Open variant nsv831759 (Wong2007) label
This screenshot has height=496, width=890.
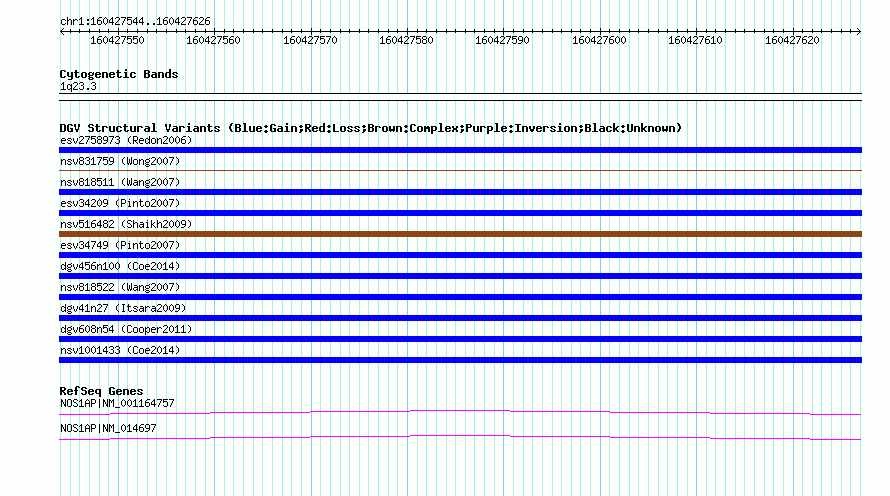tap(120, 161)
